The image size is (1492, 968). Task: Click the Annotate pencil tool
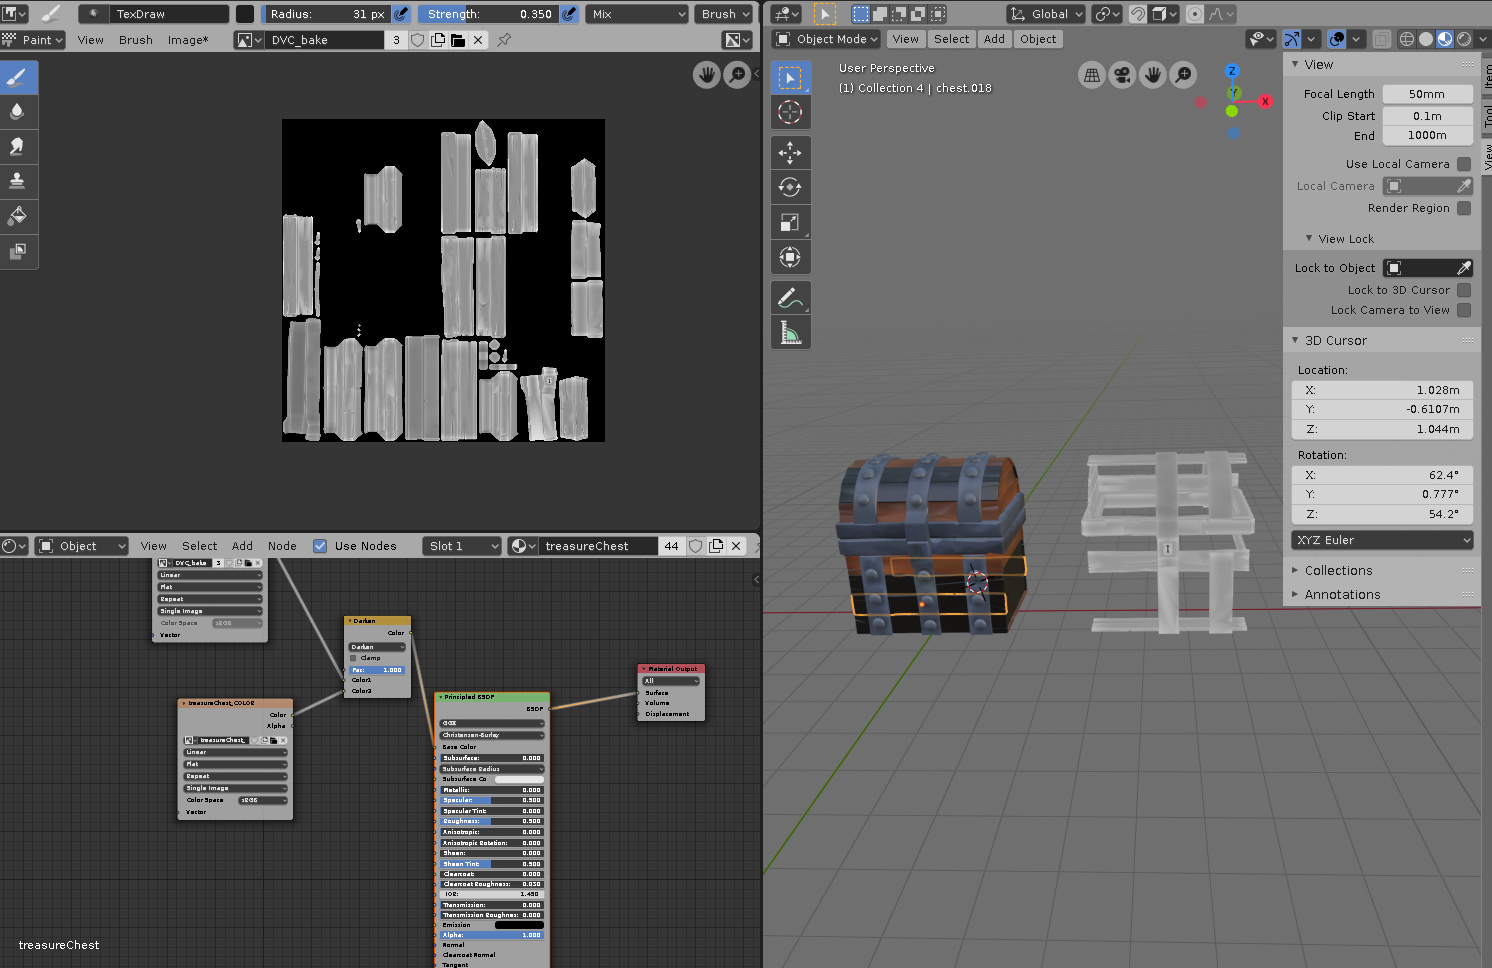(x=790, y=298)
